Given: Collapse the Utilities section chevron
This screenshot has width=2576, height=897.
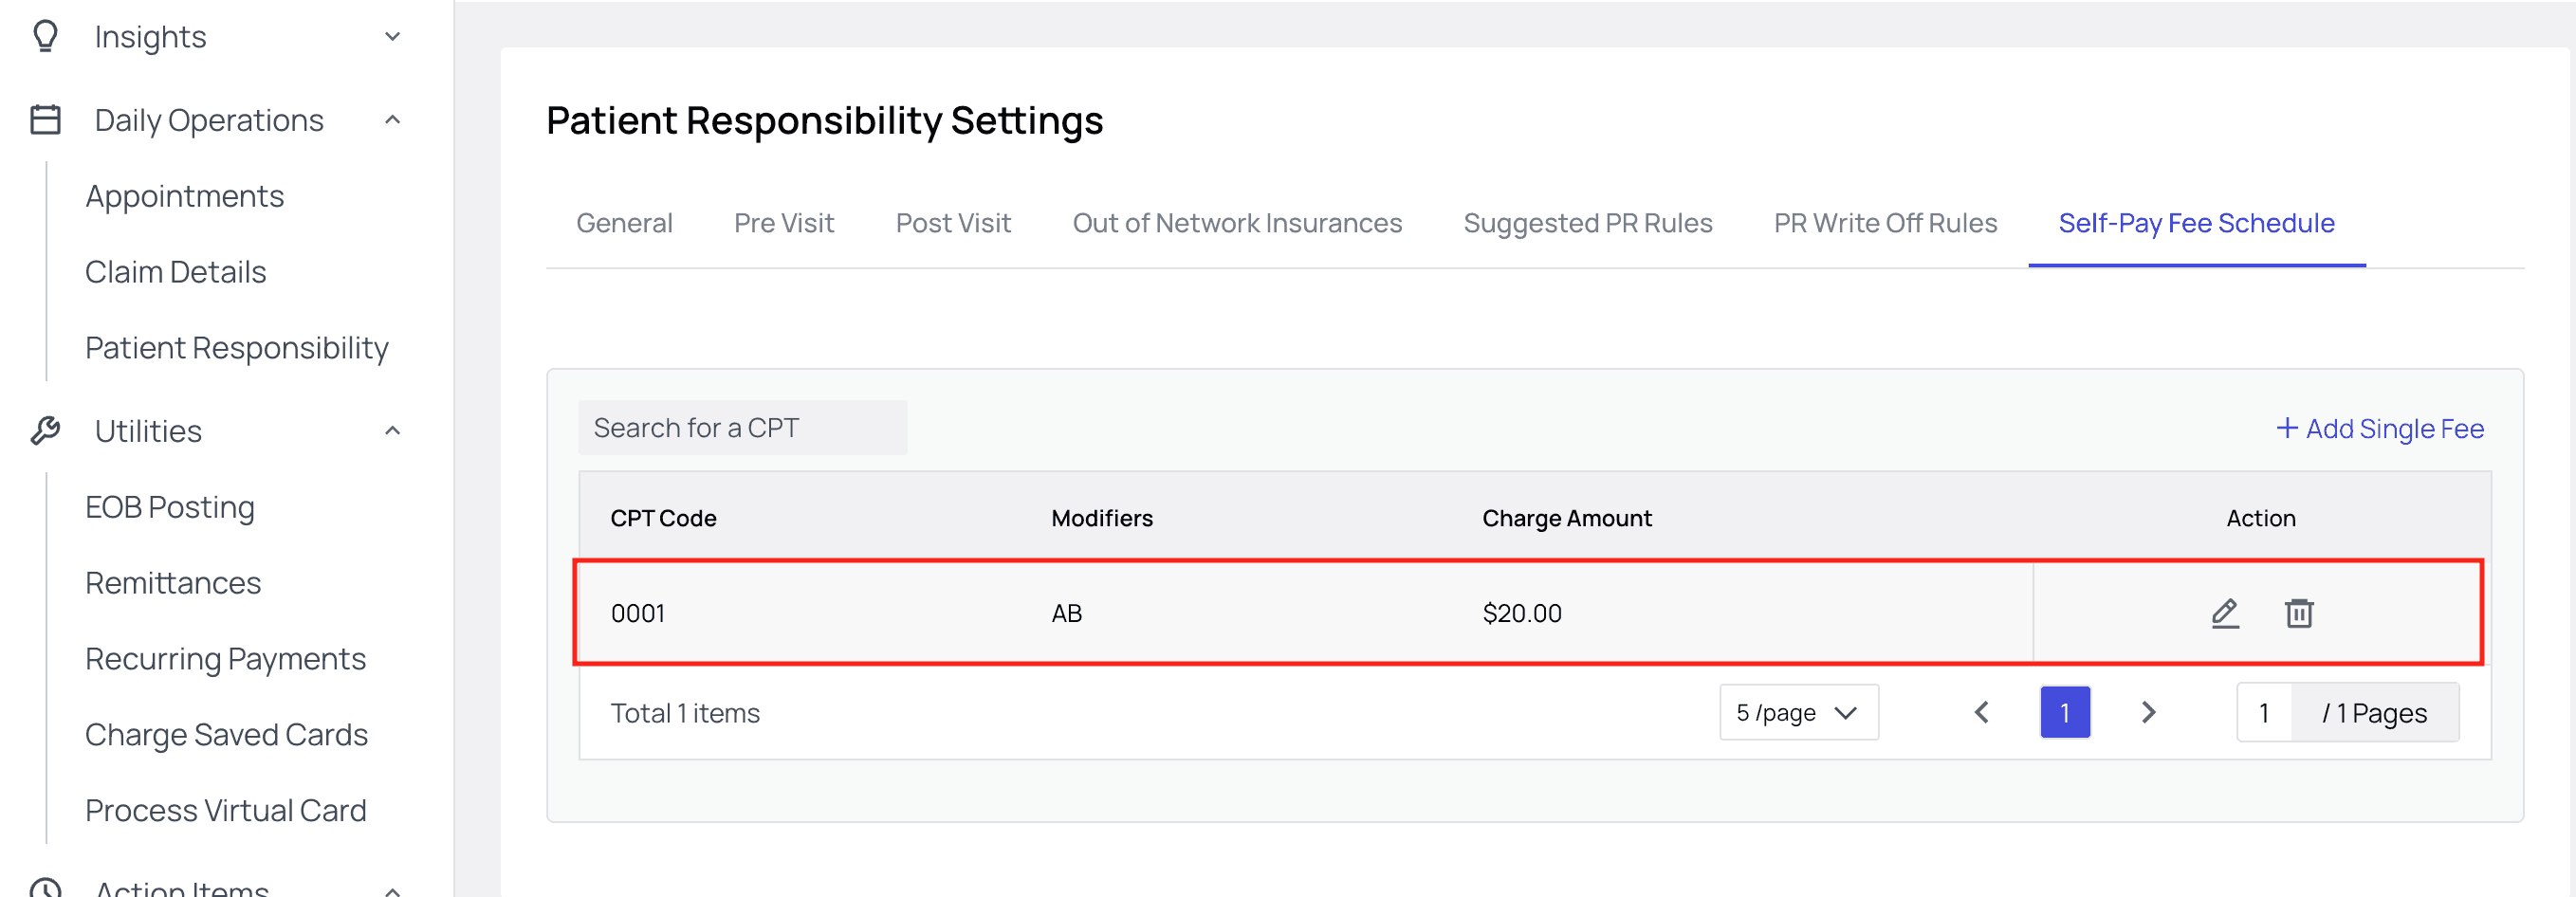Looking at the screenshot, I should [393, 431].
